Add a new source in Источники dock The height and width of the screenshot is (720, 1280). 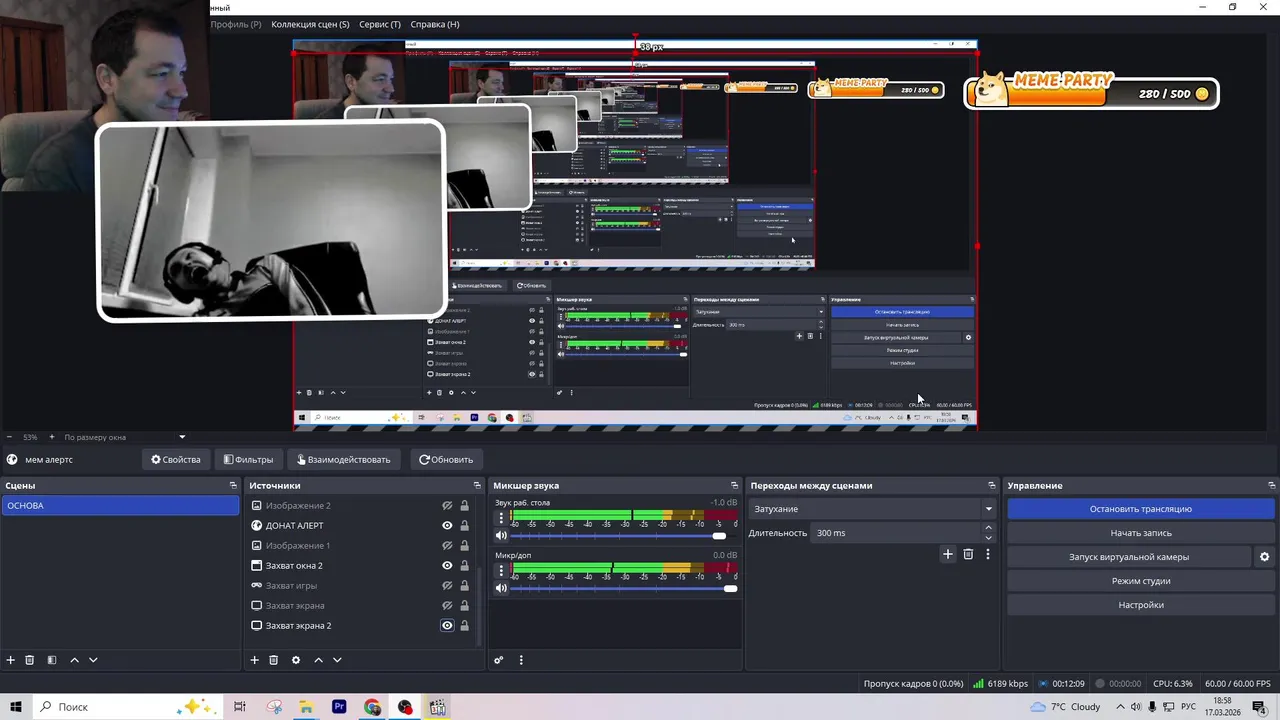[x=254, y=660]
